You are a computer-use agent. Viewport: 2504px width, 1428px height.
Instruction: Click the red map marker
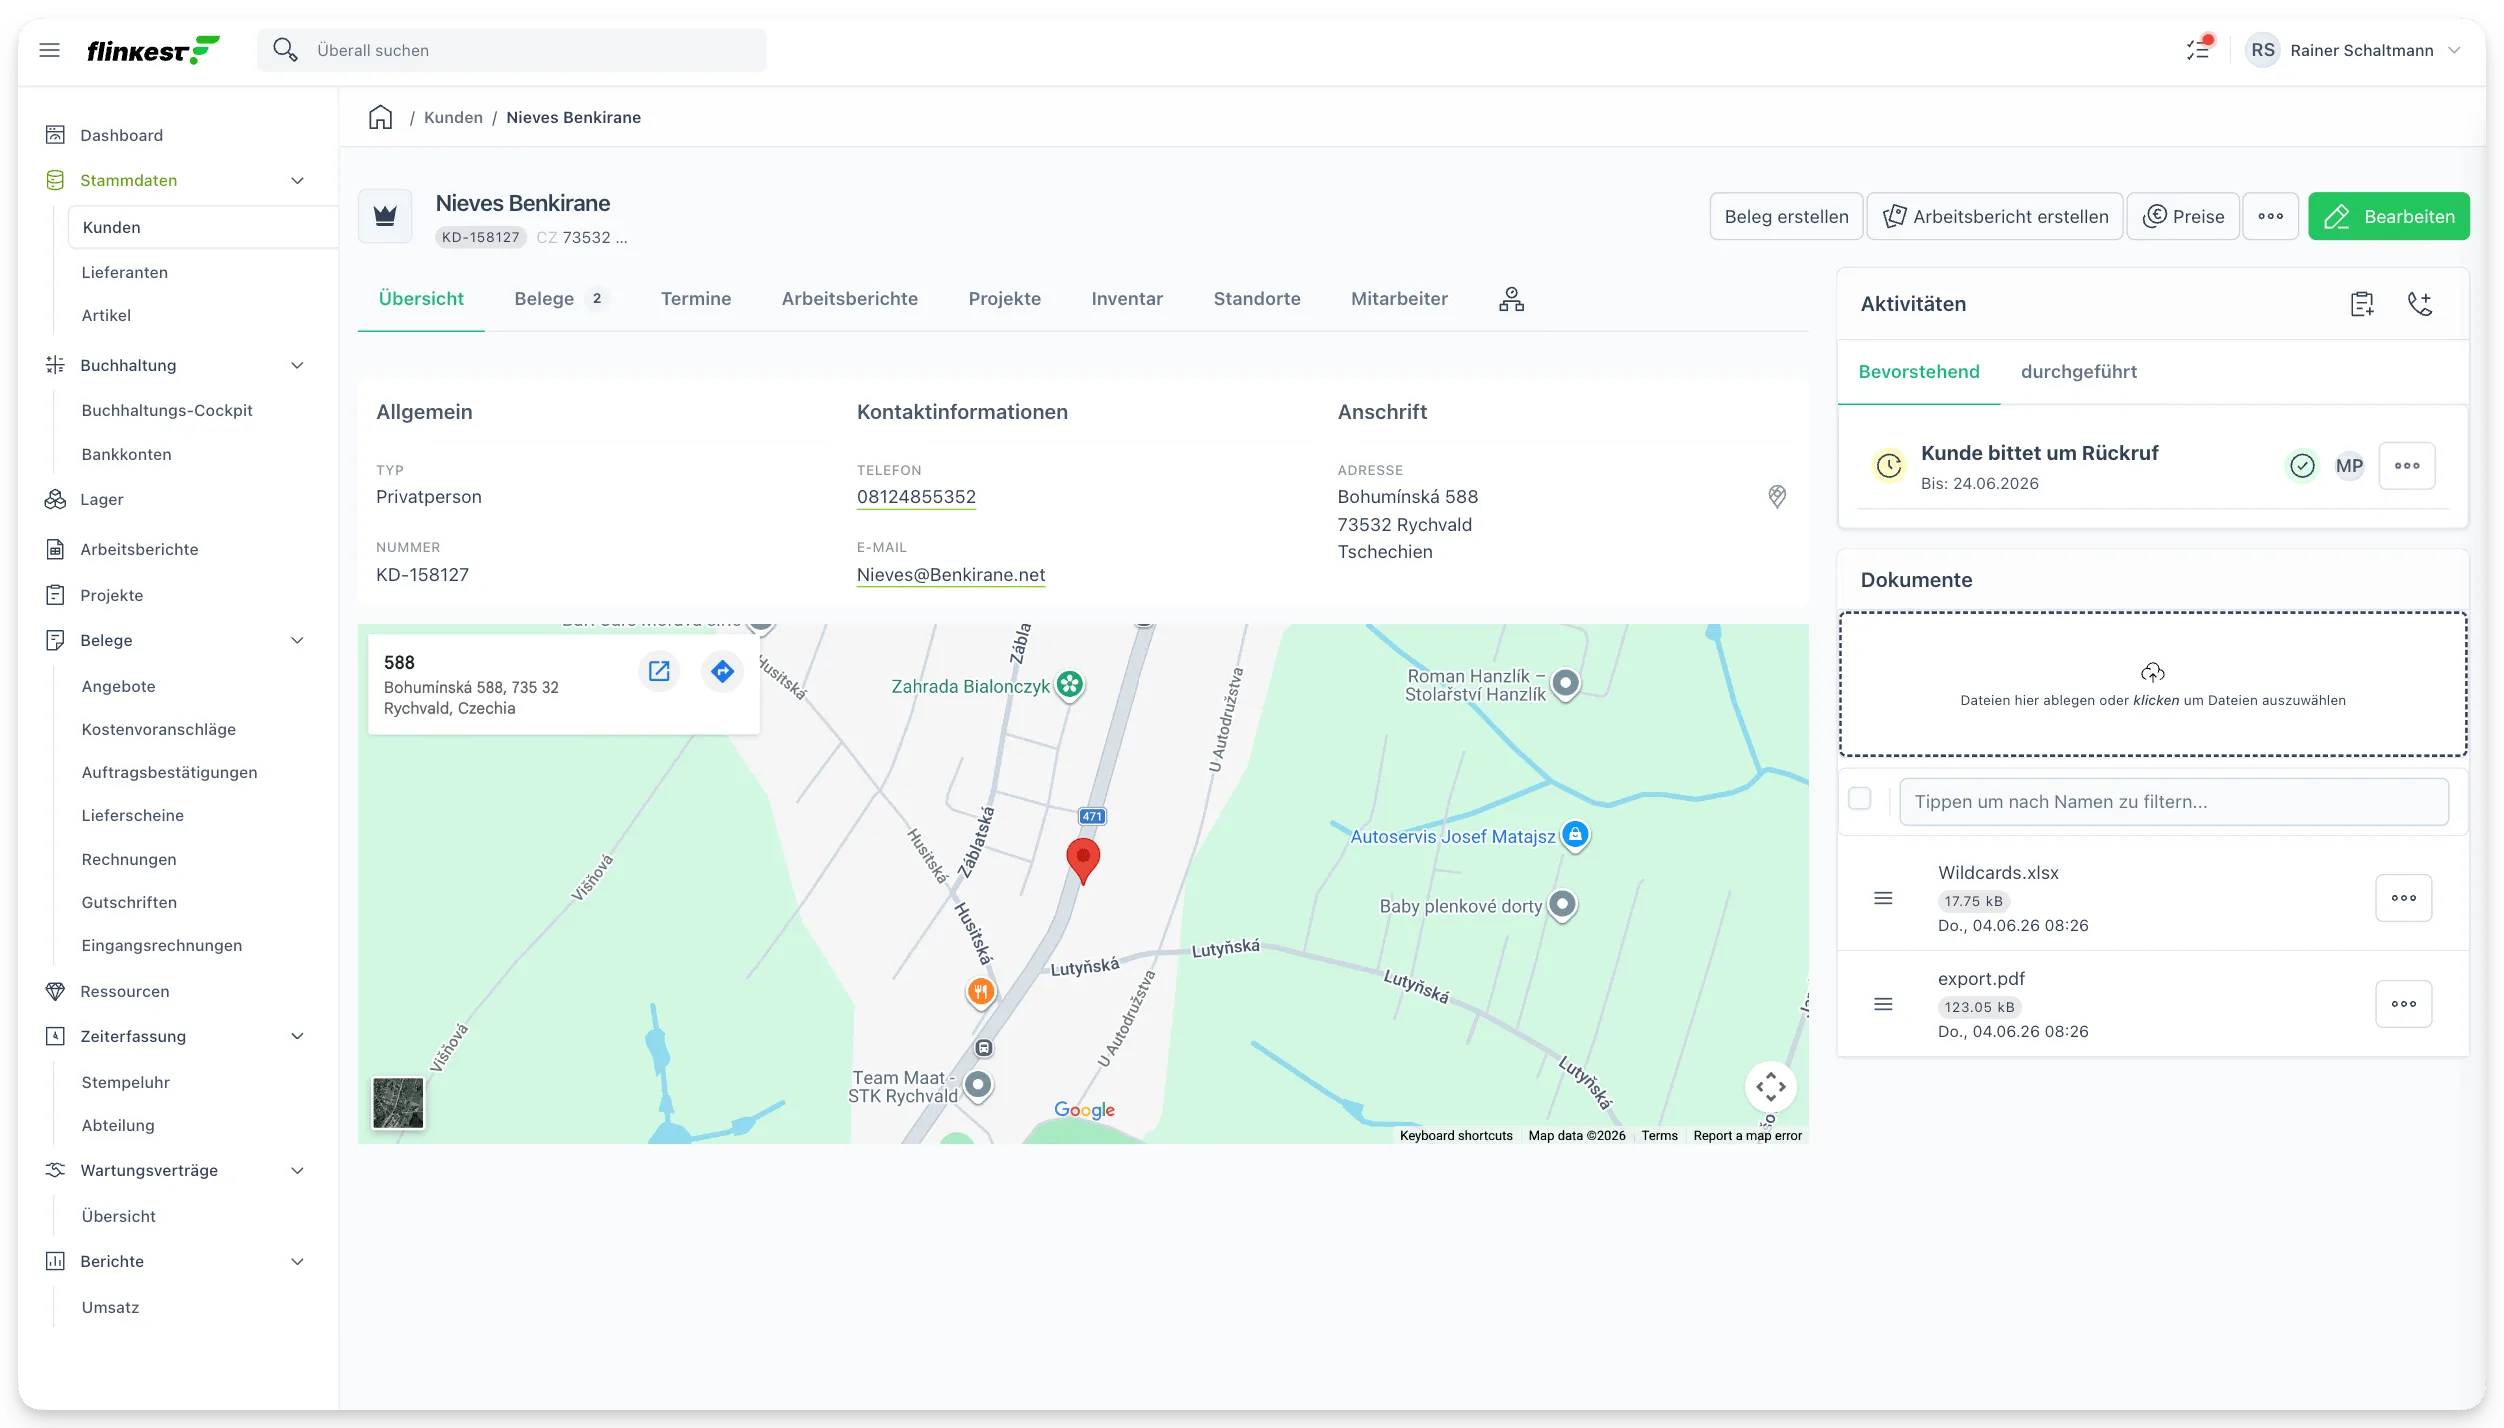click(x=1083, y=861)
